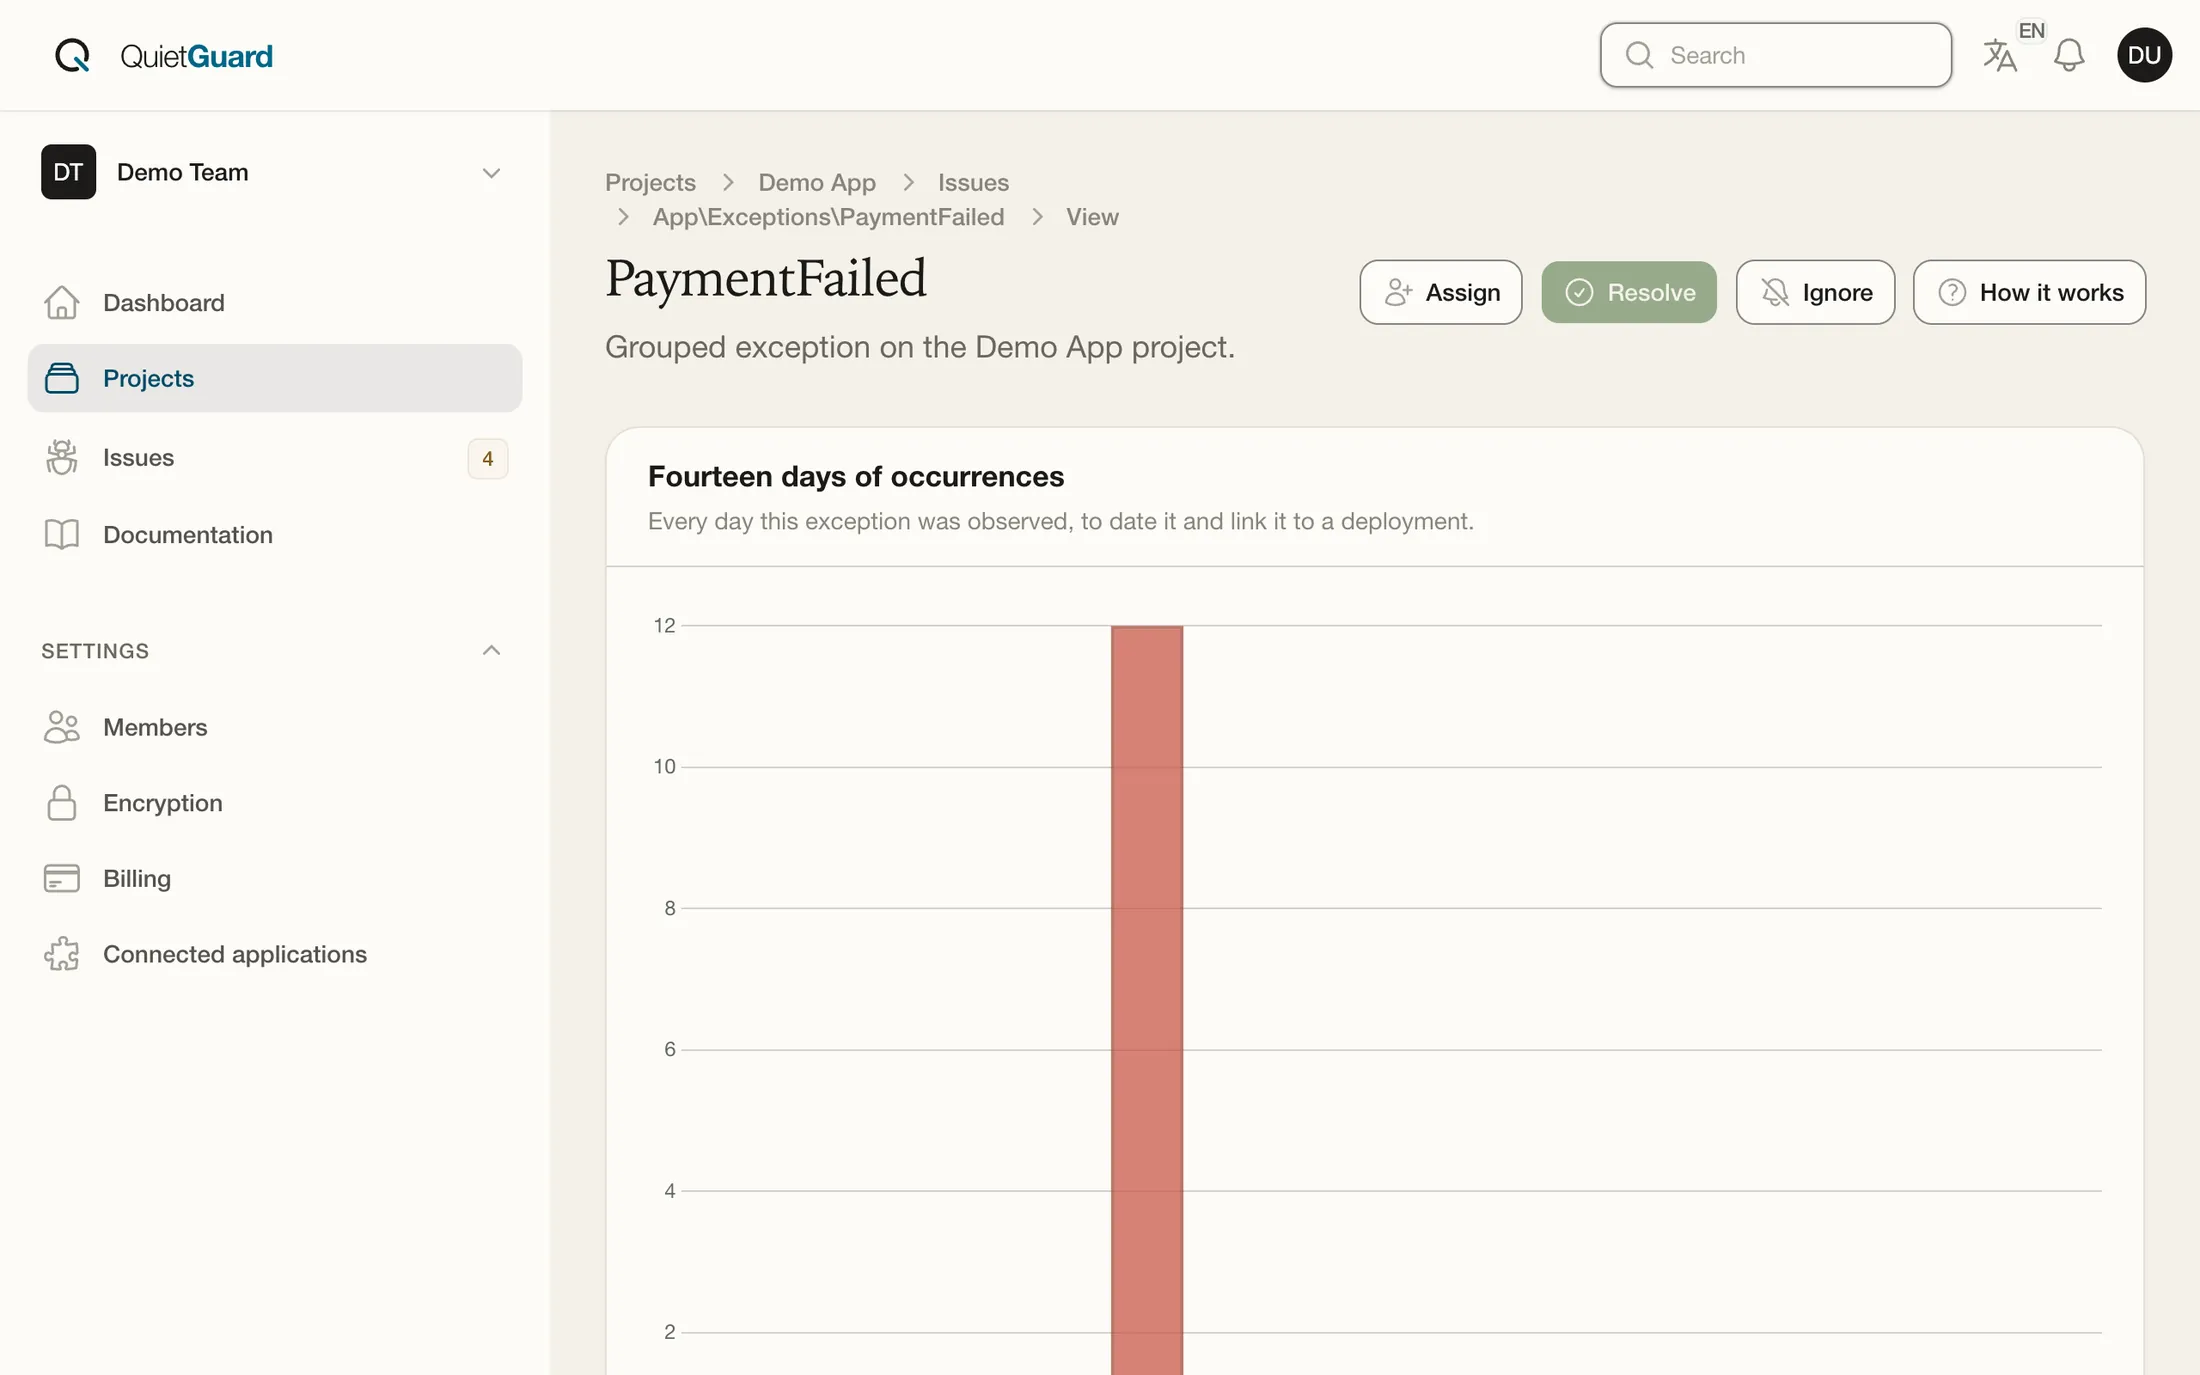This screenshot has height=1375, width=2200.
Task: Click the red occurrences bar in chart
Action: tap(1147, 1000)
